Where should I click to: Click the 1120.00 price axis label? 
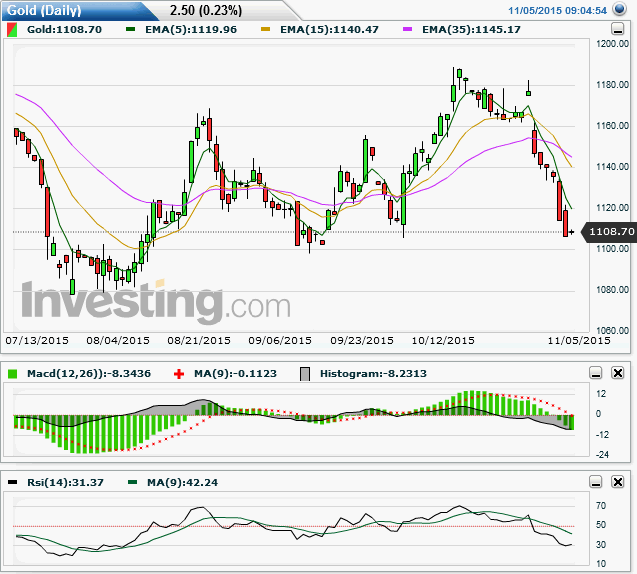[613, 208]
